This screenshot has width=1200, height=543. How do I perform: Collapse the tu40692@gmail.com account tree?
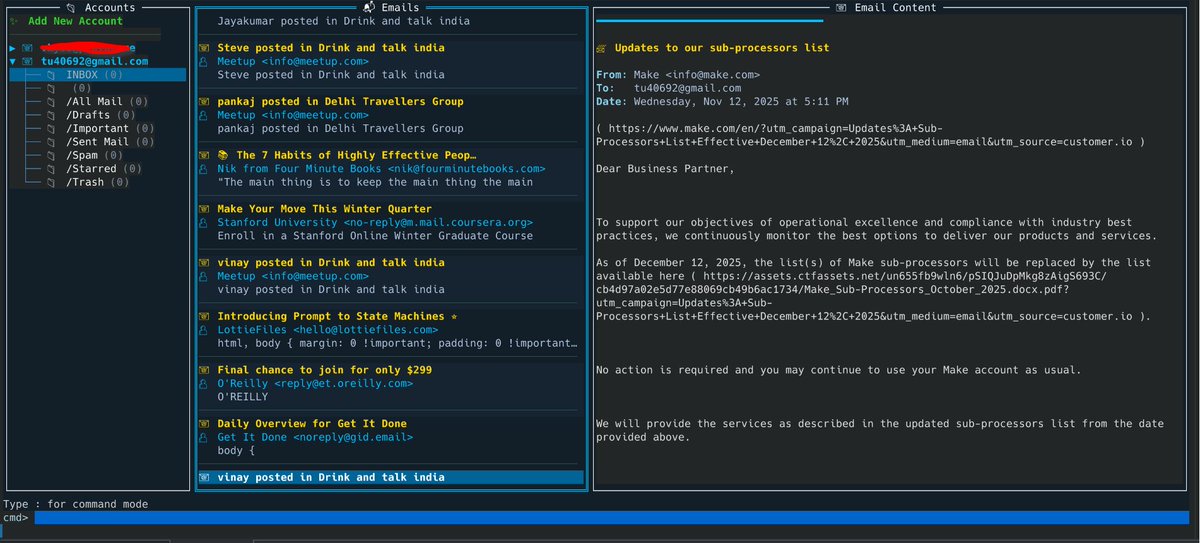pyautogui.click(x=13, y=61)
